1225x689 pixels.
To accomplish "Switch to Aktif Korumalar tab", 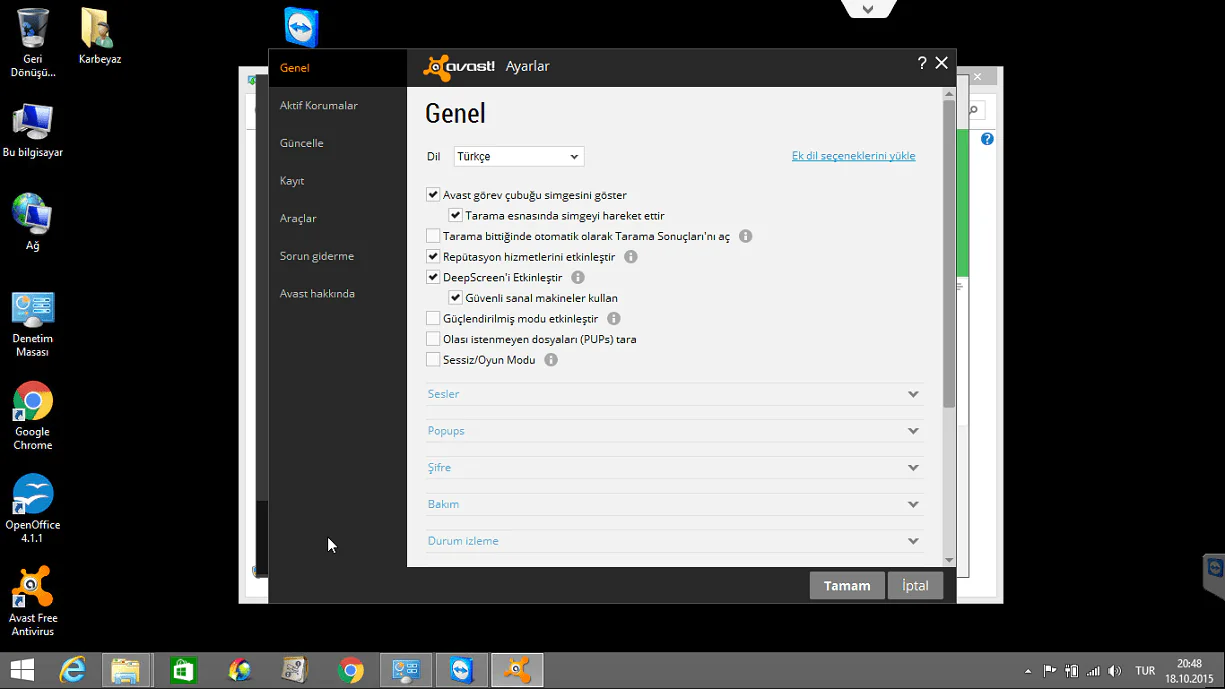I will 319,106.
